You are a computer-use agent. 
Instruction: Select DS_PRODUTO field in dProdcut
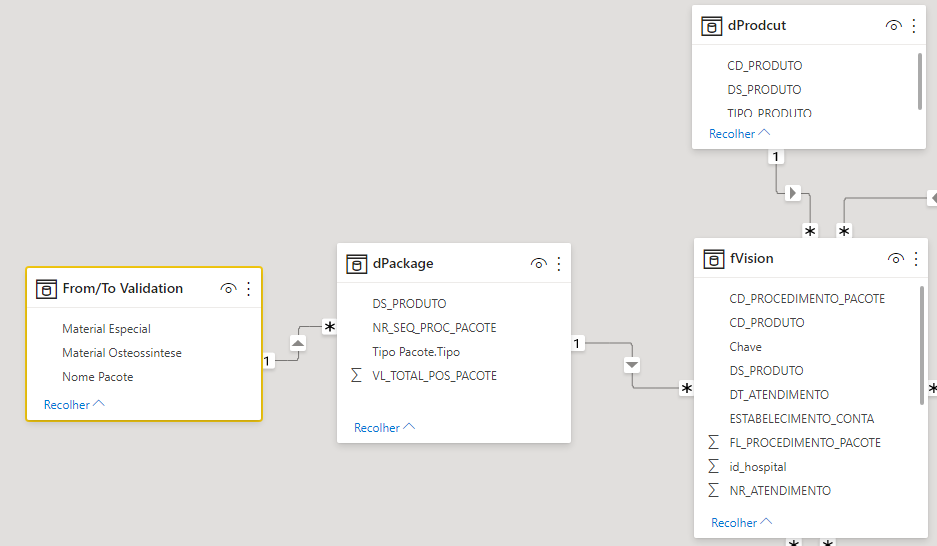(x=764, y=90)
